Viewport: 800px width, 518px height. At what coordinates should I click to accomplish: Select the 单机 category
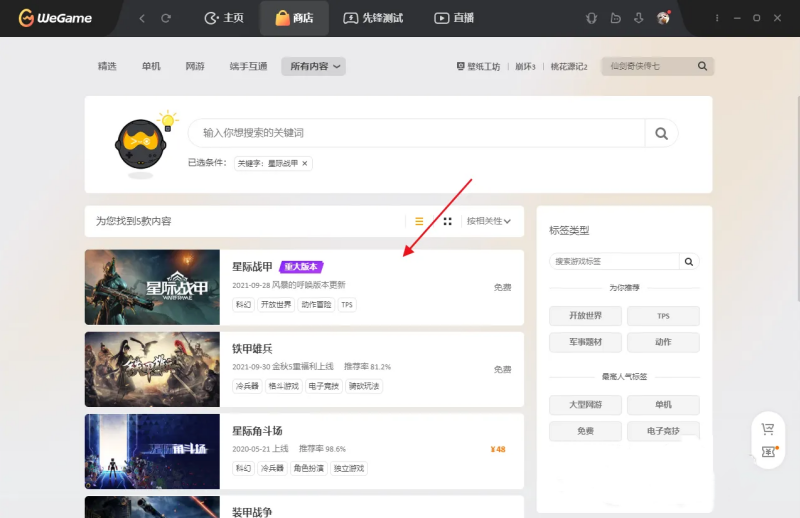151,66
